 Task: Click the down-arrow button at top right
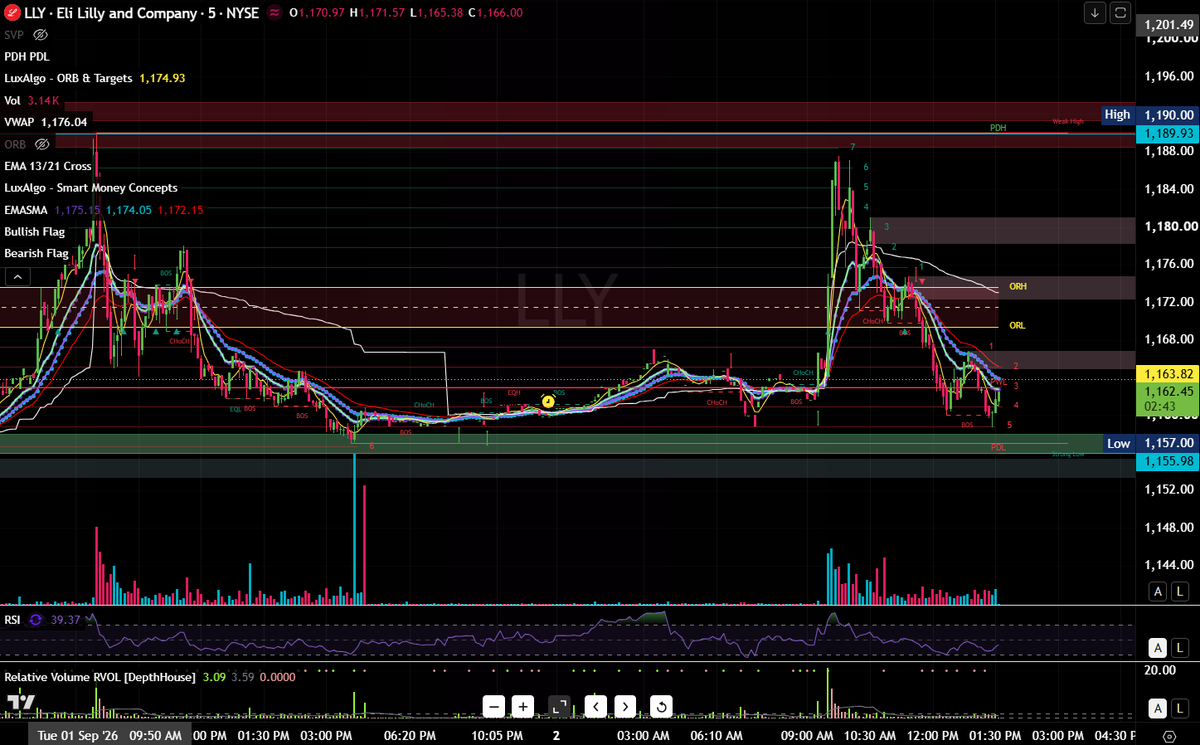click(x=1096, y=13)
